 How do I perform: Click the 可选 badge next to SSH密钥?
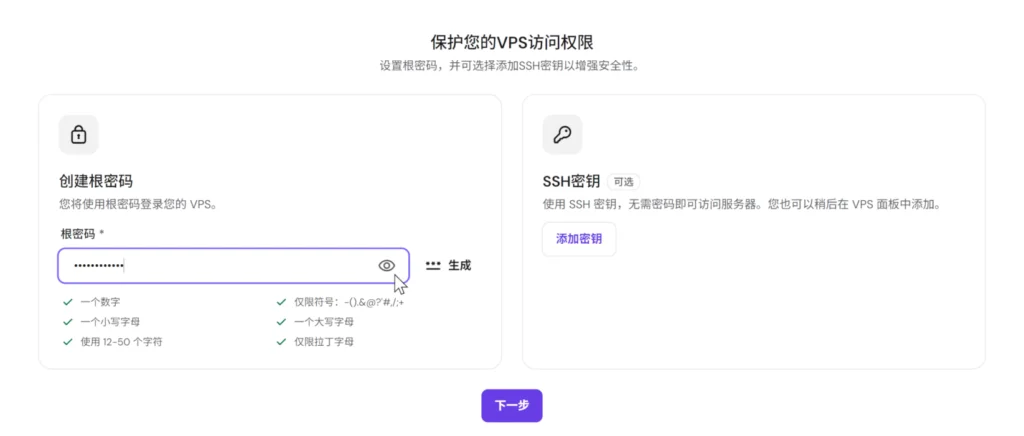click(624, 181)
